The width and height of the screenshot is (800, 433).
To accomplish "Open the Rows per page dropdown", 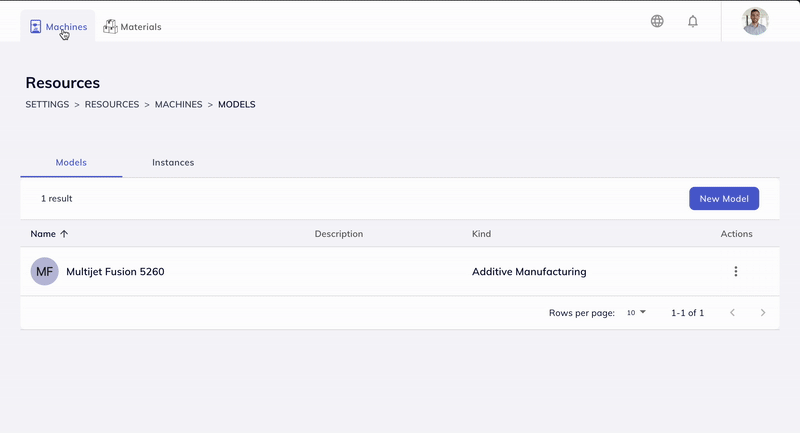I will (636, 313).
